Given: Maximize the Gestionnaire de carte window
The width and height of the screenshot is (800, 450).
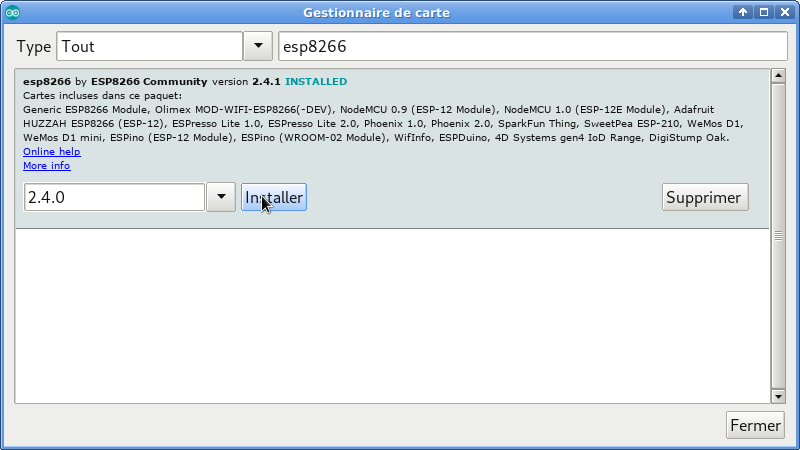Looking at the screenshot, I should click(x=764, y=12).
